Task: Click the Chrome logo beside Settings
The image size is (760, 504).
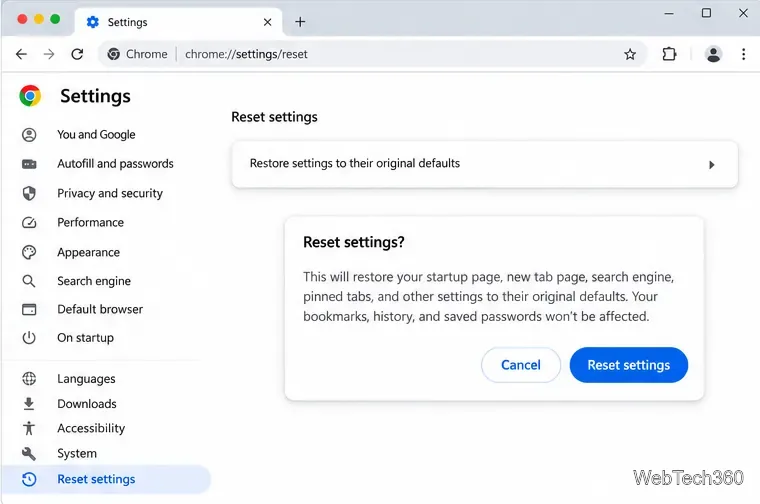Action: click(x=30, y=96)
